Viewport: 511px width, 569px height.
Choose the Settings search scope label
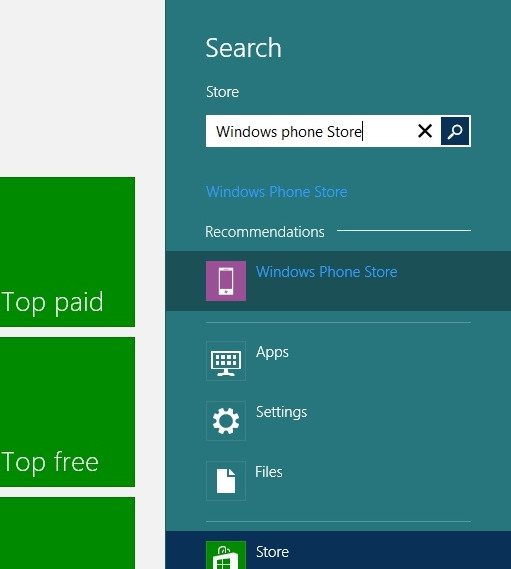pos(281,412)
